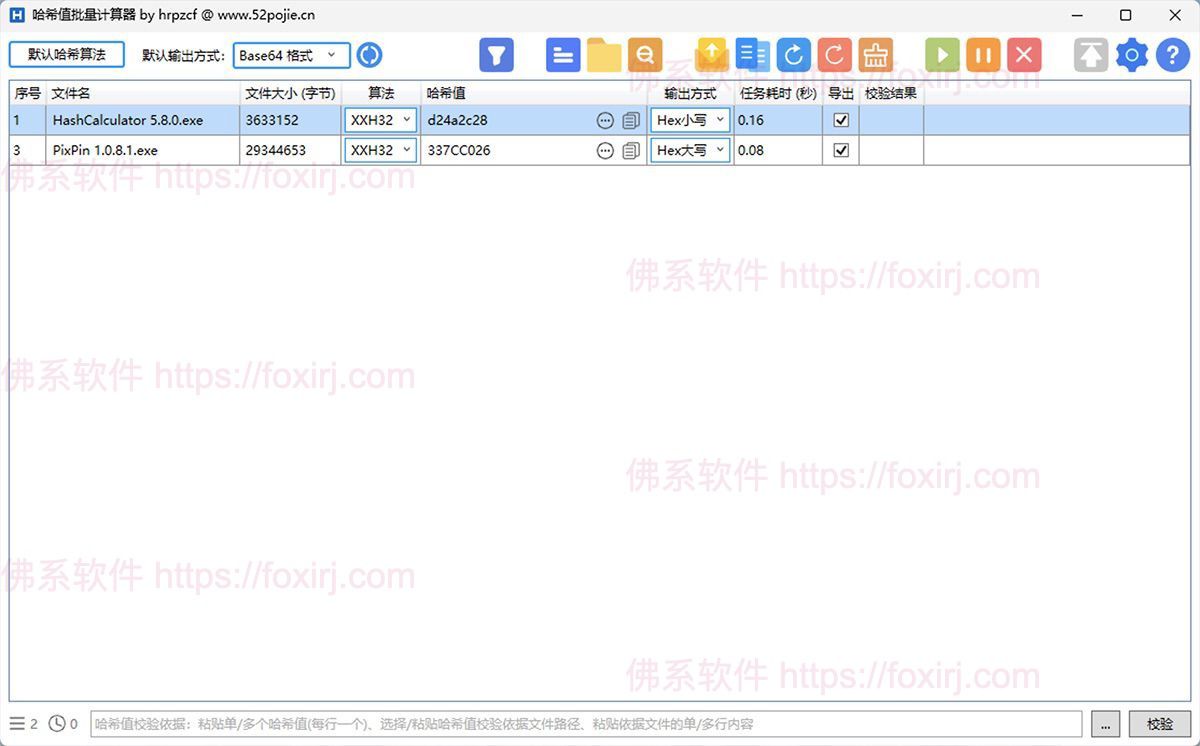Click the blue filter funnel icon
1200x746 pixels.
496,55
